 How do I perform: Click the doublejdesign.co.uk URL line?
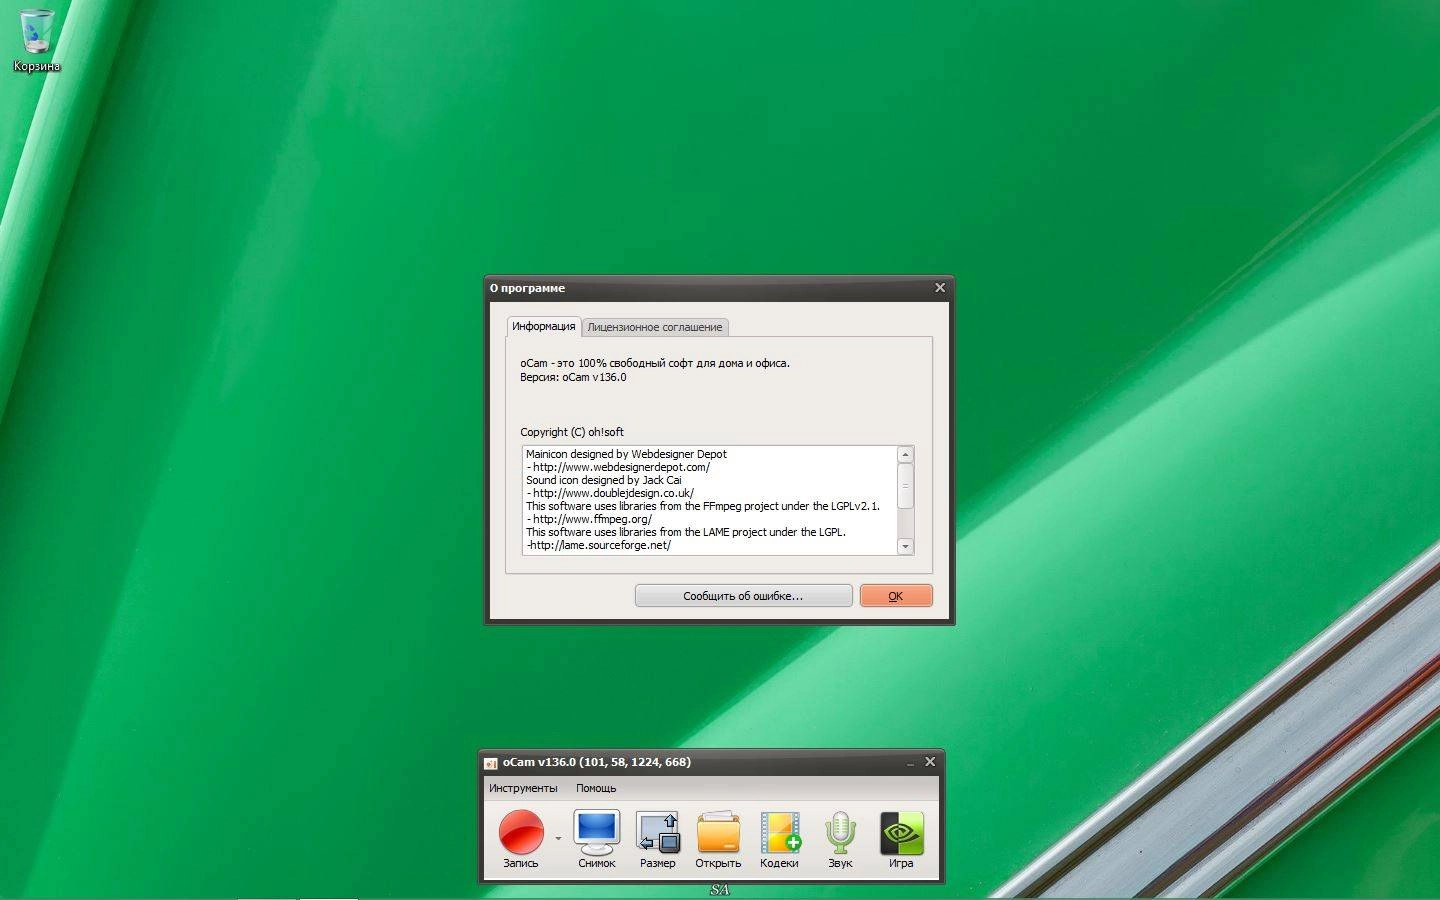[610, 493]
